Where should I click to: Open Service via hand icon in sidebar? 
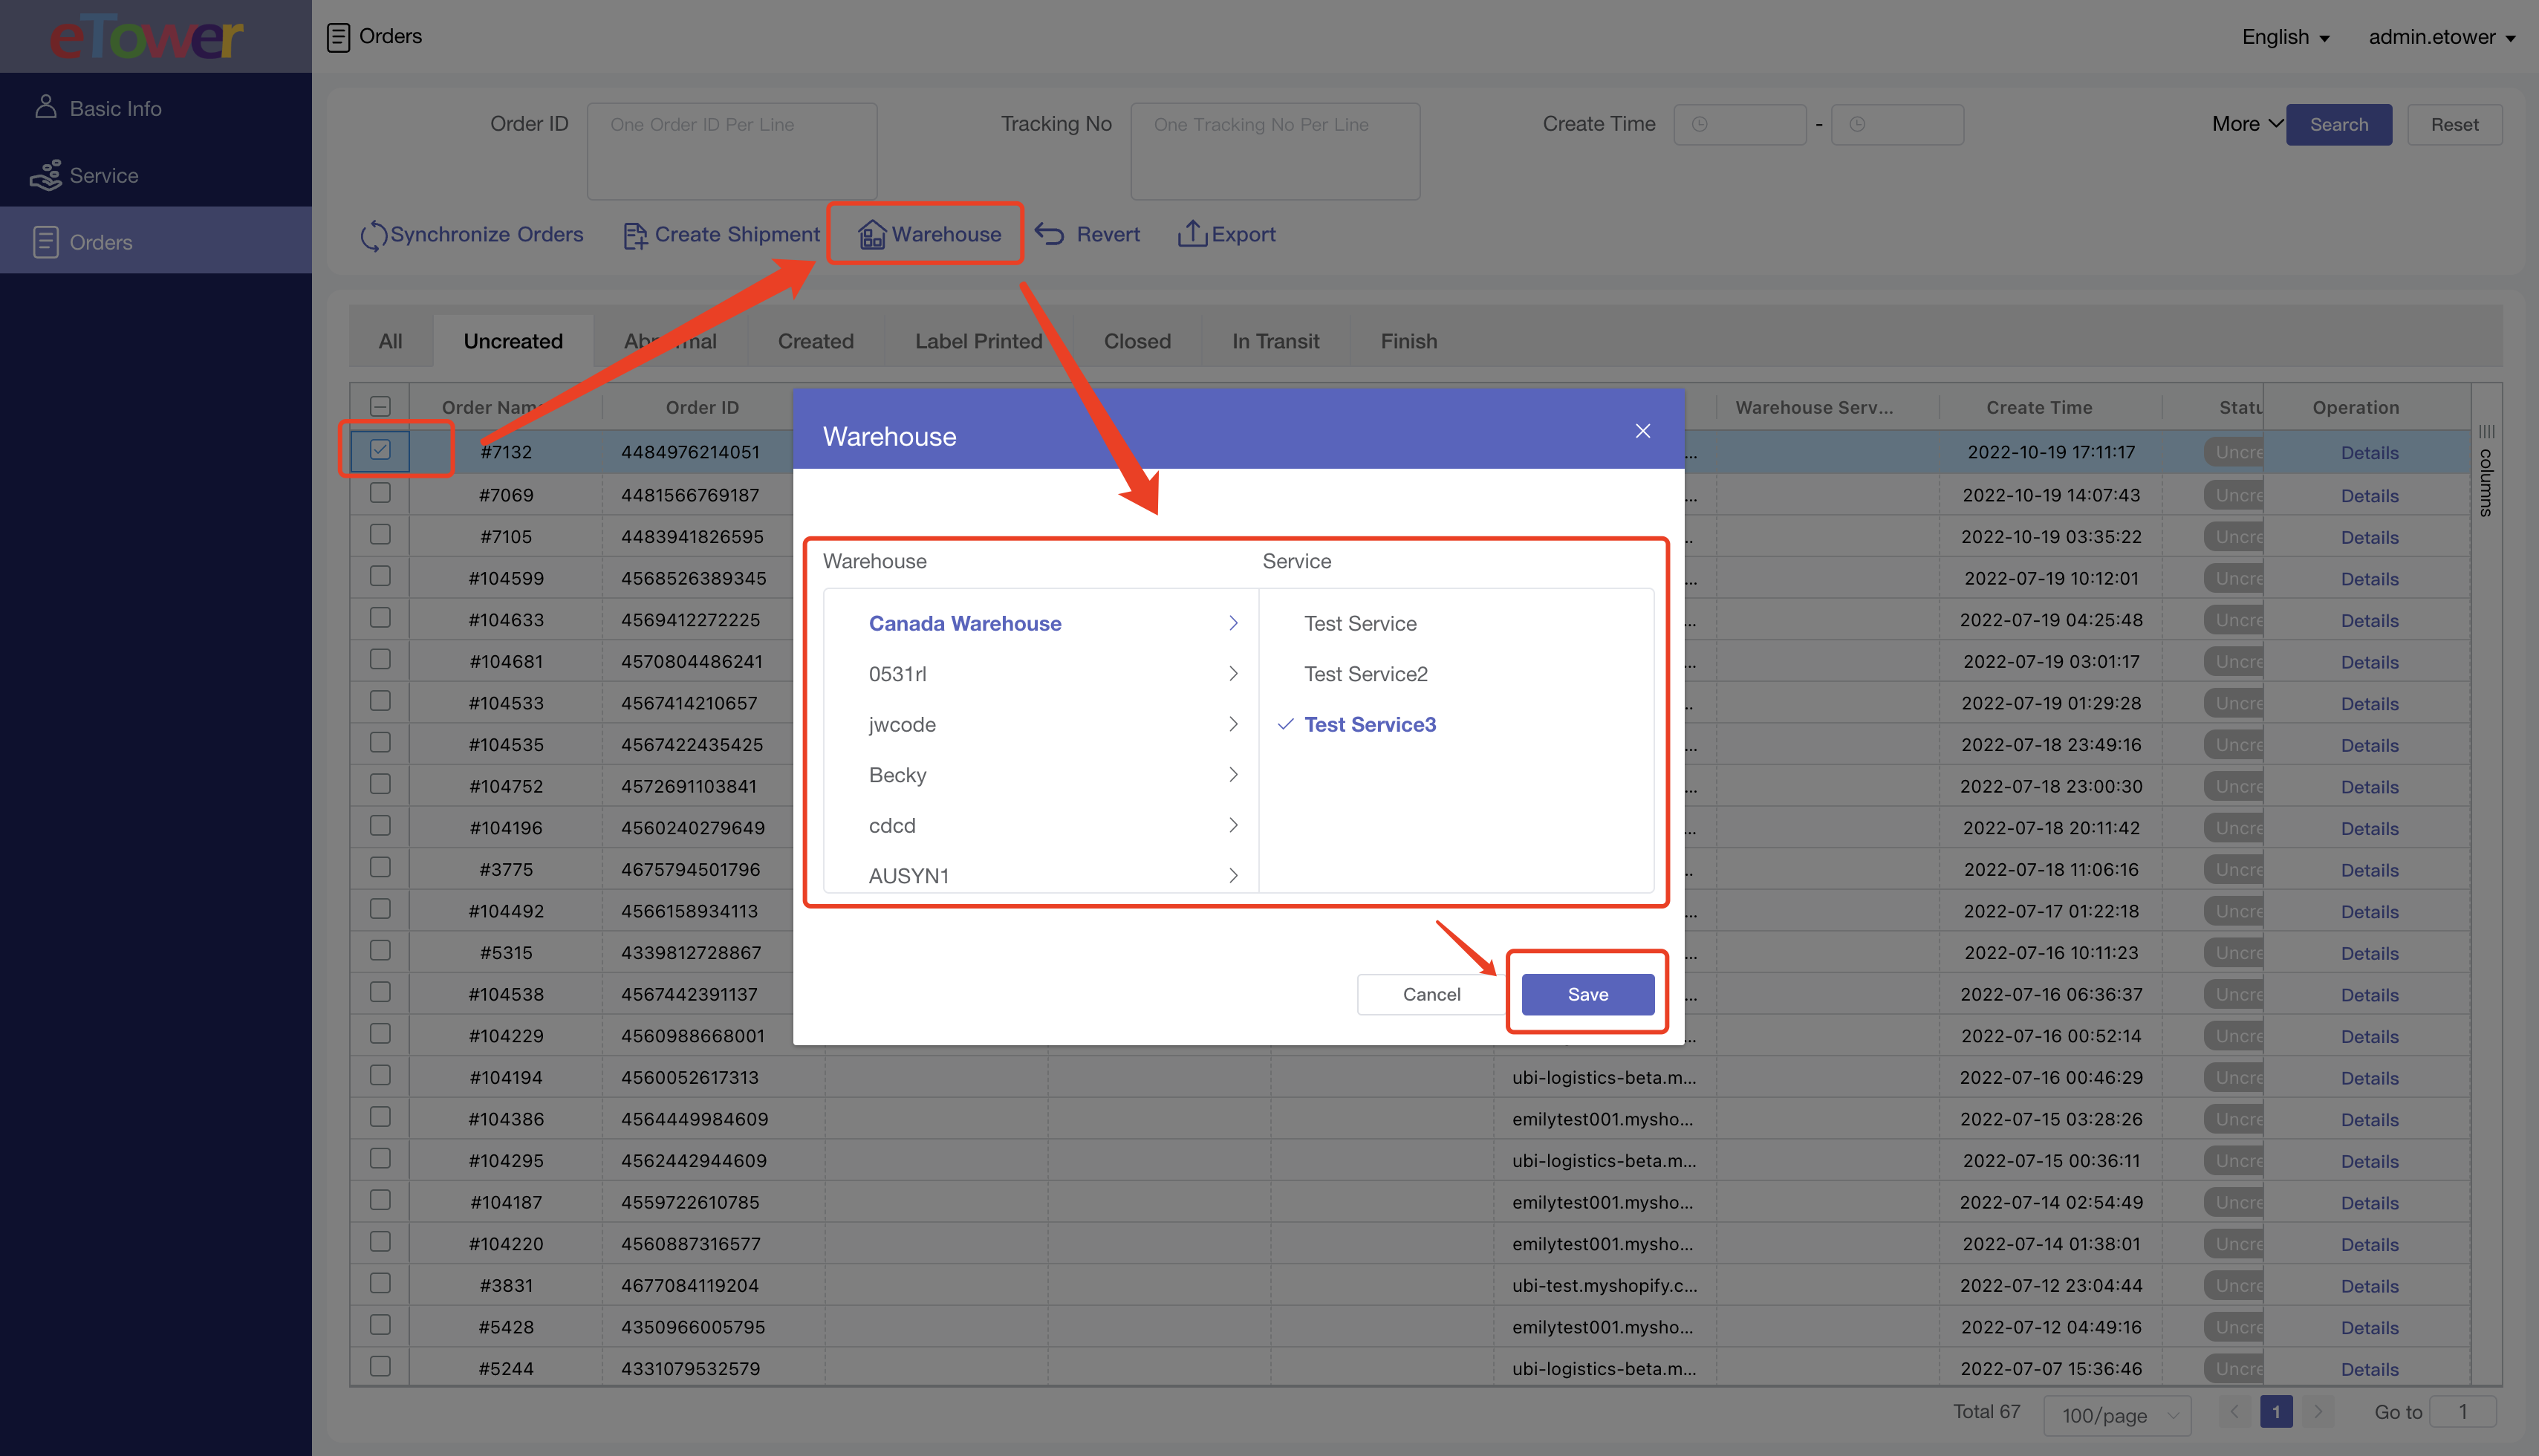(45, 175)
